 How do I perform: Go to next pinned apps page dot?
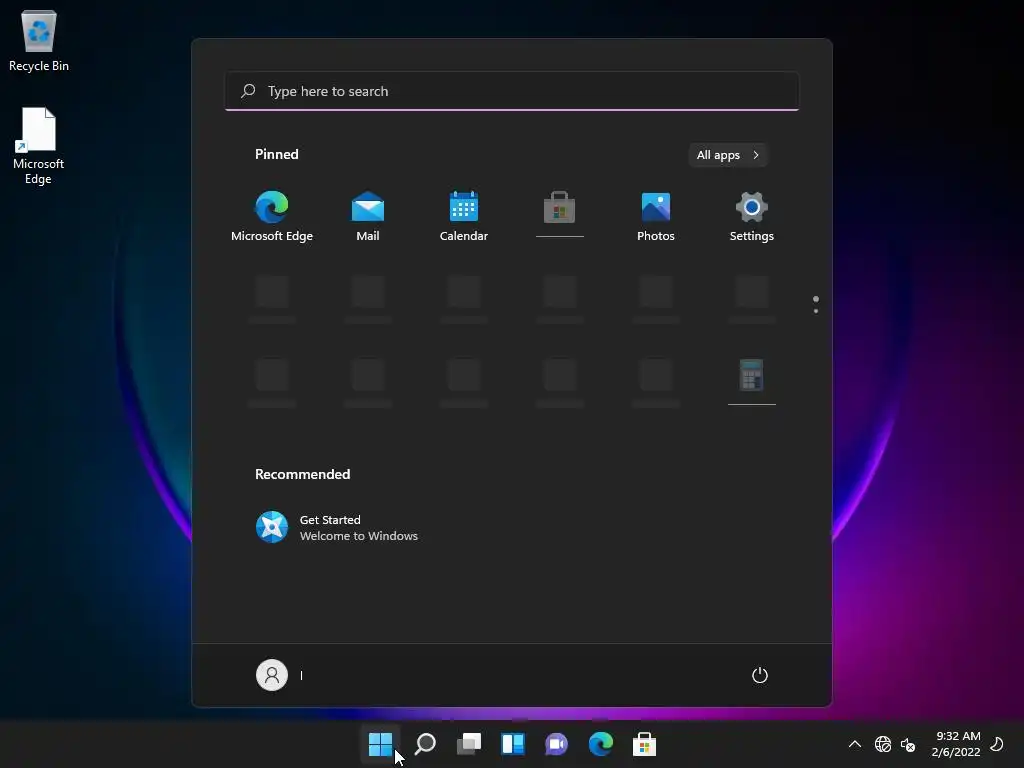816,311
